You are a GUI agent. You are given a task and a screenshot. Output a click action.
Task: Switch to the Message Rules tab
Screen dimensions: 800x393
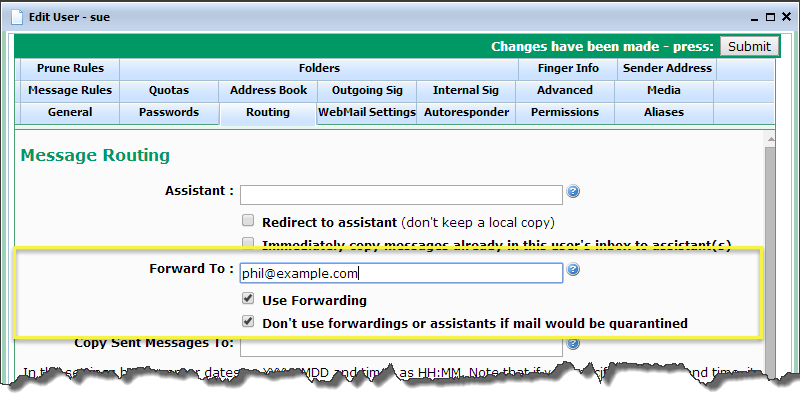[70, 90]
